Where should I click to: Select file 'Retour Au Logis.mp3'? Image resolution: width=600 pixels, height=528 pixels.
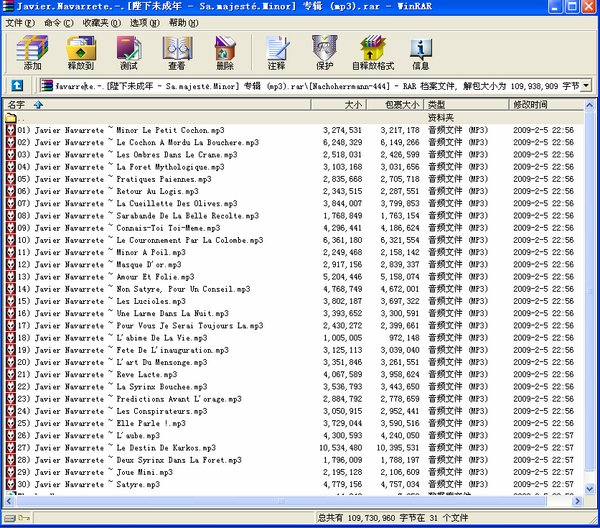coord(108,191)
